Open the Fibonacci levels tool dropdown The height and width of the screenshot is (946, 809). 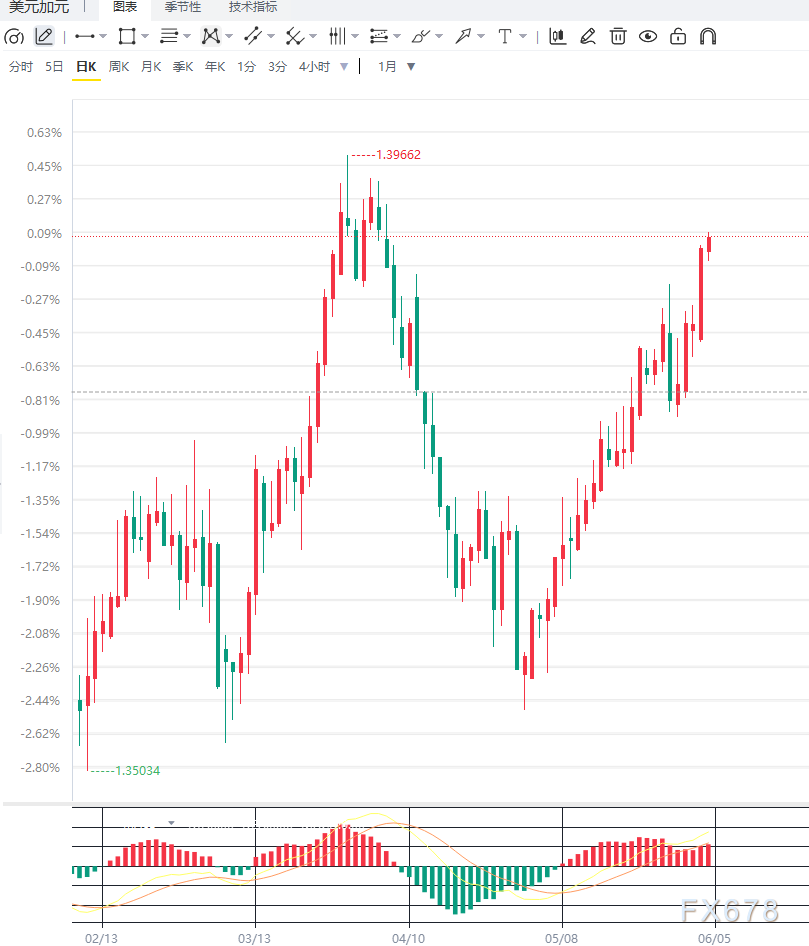(396, 36)
